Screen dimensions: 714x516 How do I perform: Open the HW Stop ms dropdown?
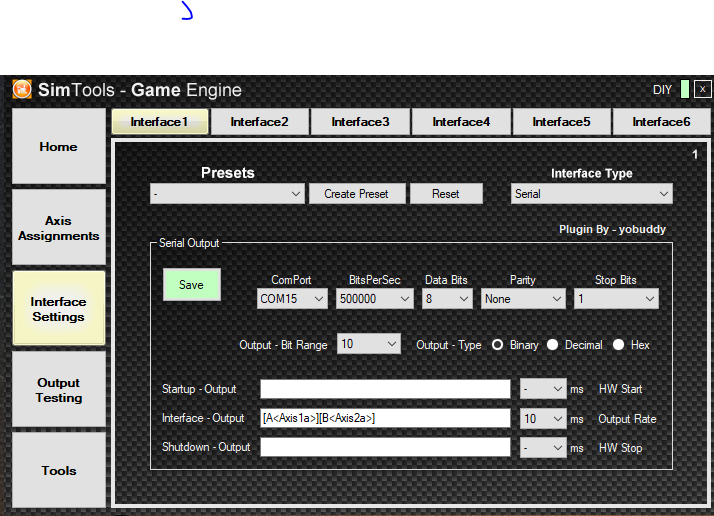[543, 448]
